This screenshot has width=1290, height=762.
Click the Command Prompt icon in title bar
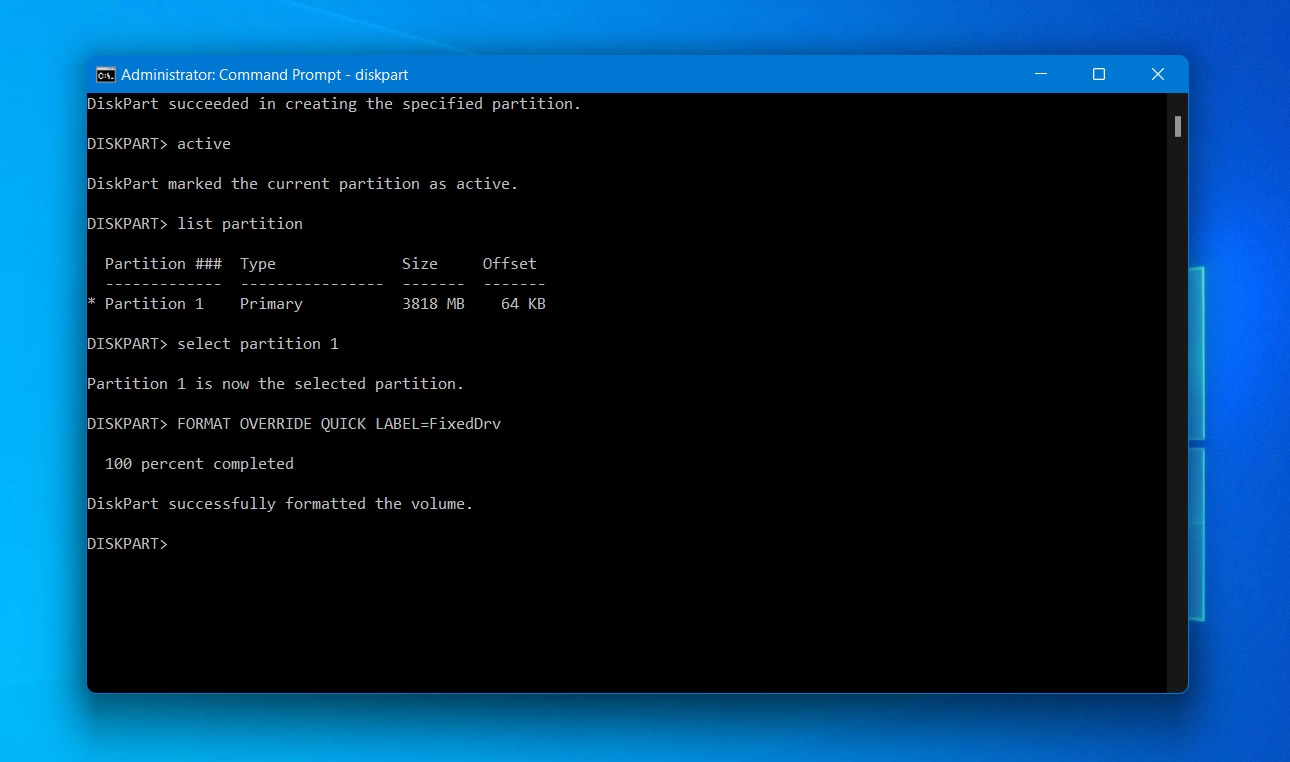pos(105,75)
